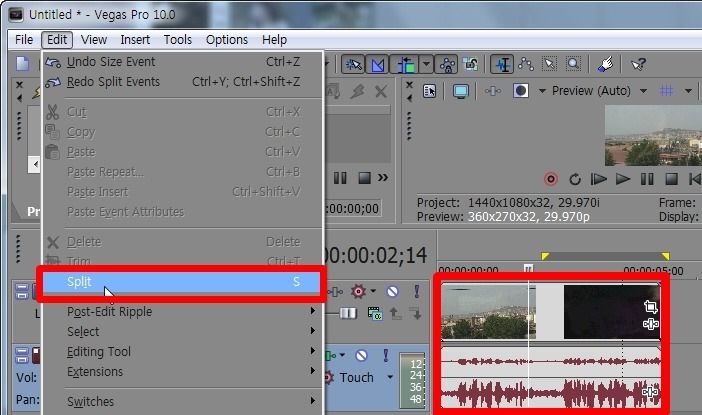This screenshot has height=415, width=702.
Task: Stop playback in preview transport
Action: pos(671,180)
